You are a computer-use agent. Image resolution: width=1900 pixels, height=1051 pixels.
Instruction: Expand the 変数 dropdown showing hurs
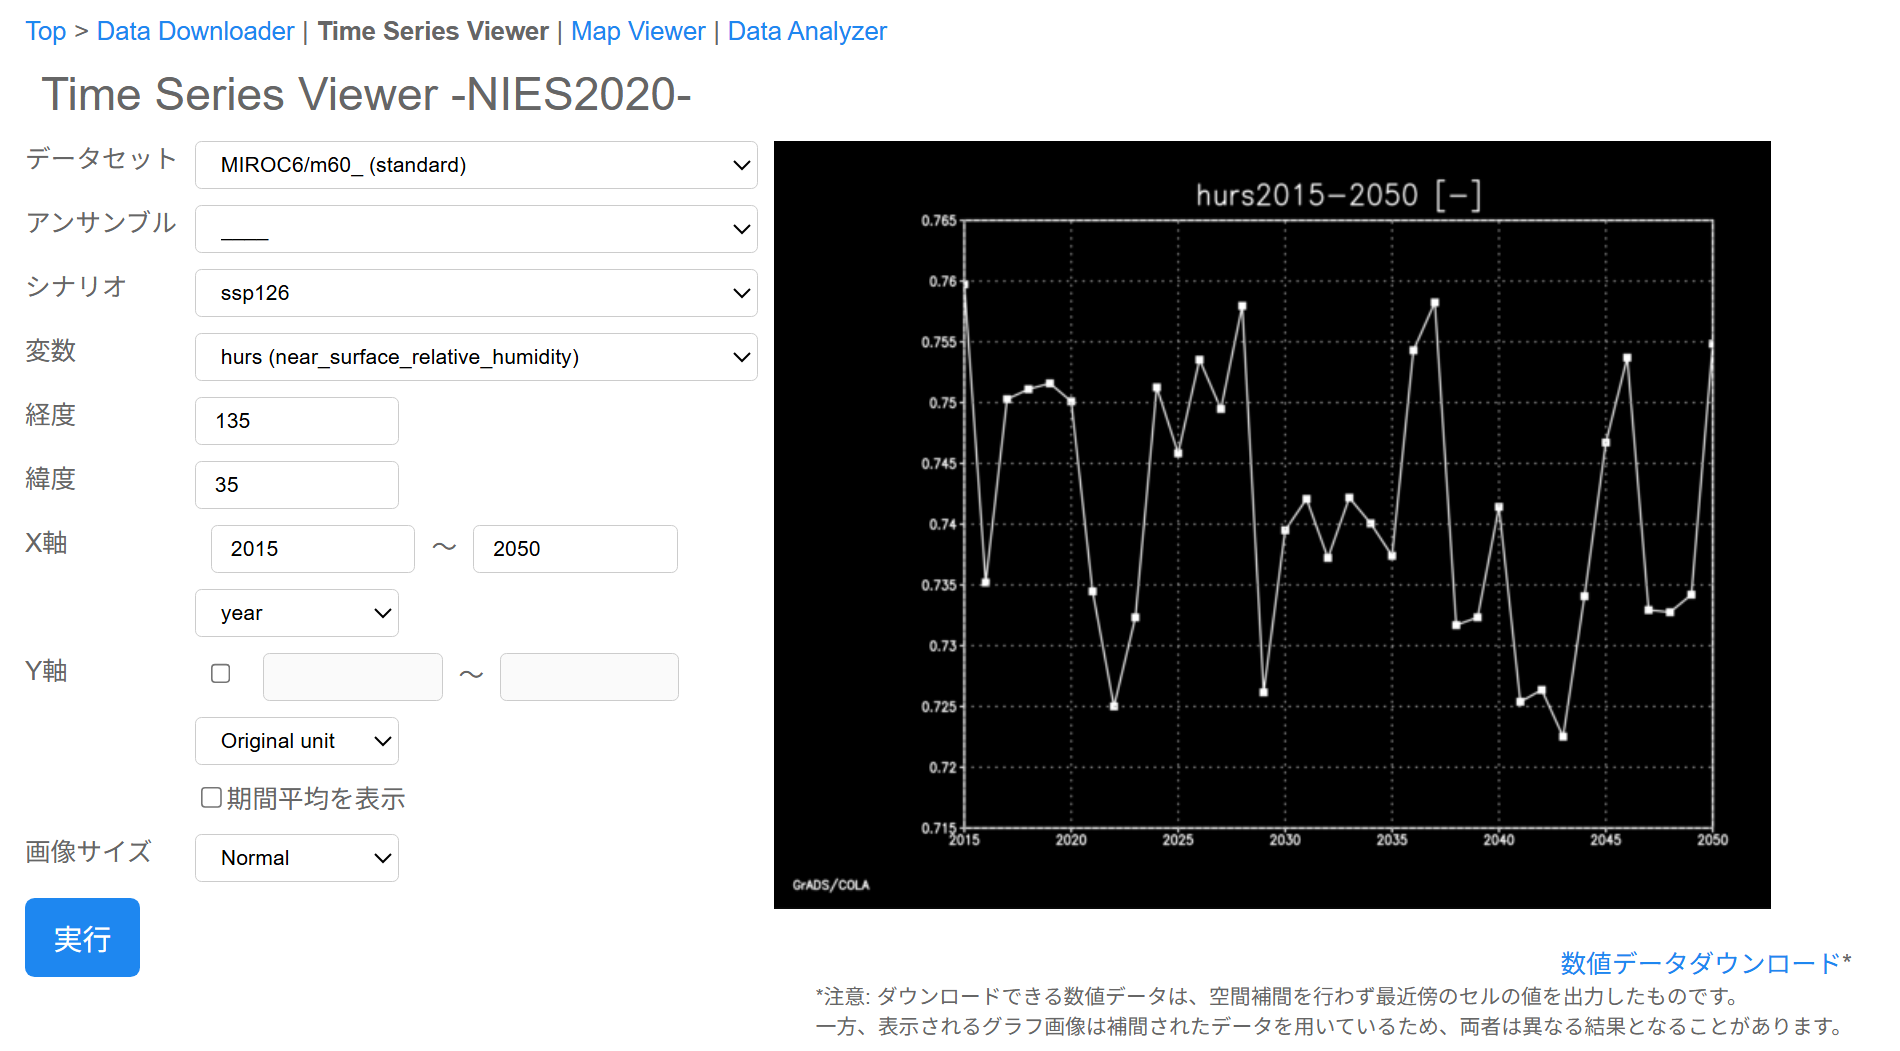(476, 357)
